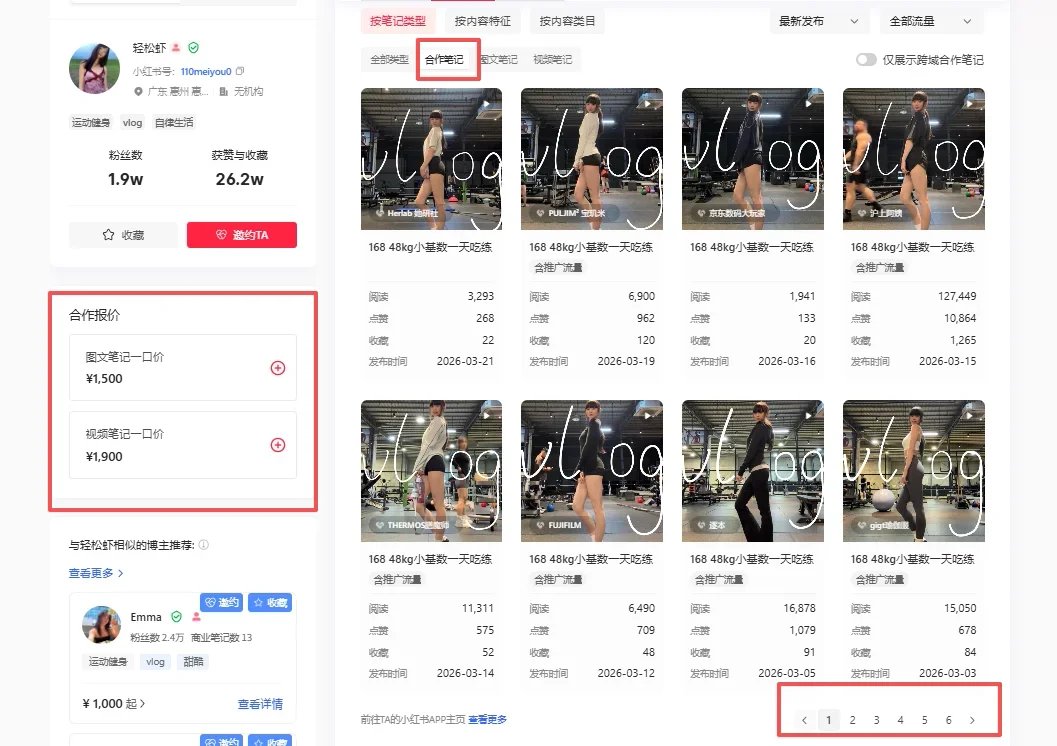The image size is (1057, 746).
Task: Go to page 2
Action: [x=853, y=720]
